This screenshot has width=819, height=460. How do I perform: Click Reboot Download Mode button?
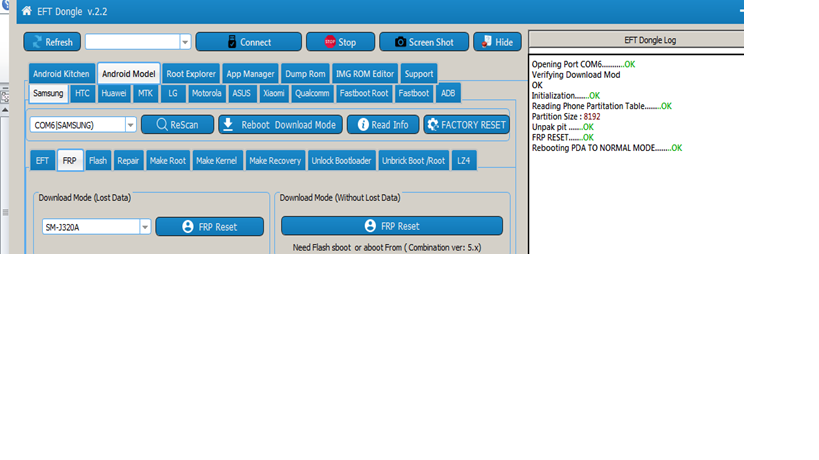280,125
